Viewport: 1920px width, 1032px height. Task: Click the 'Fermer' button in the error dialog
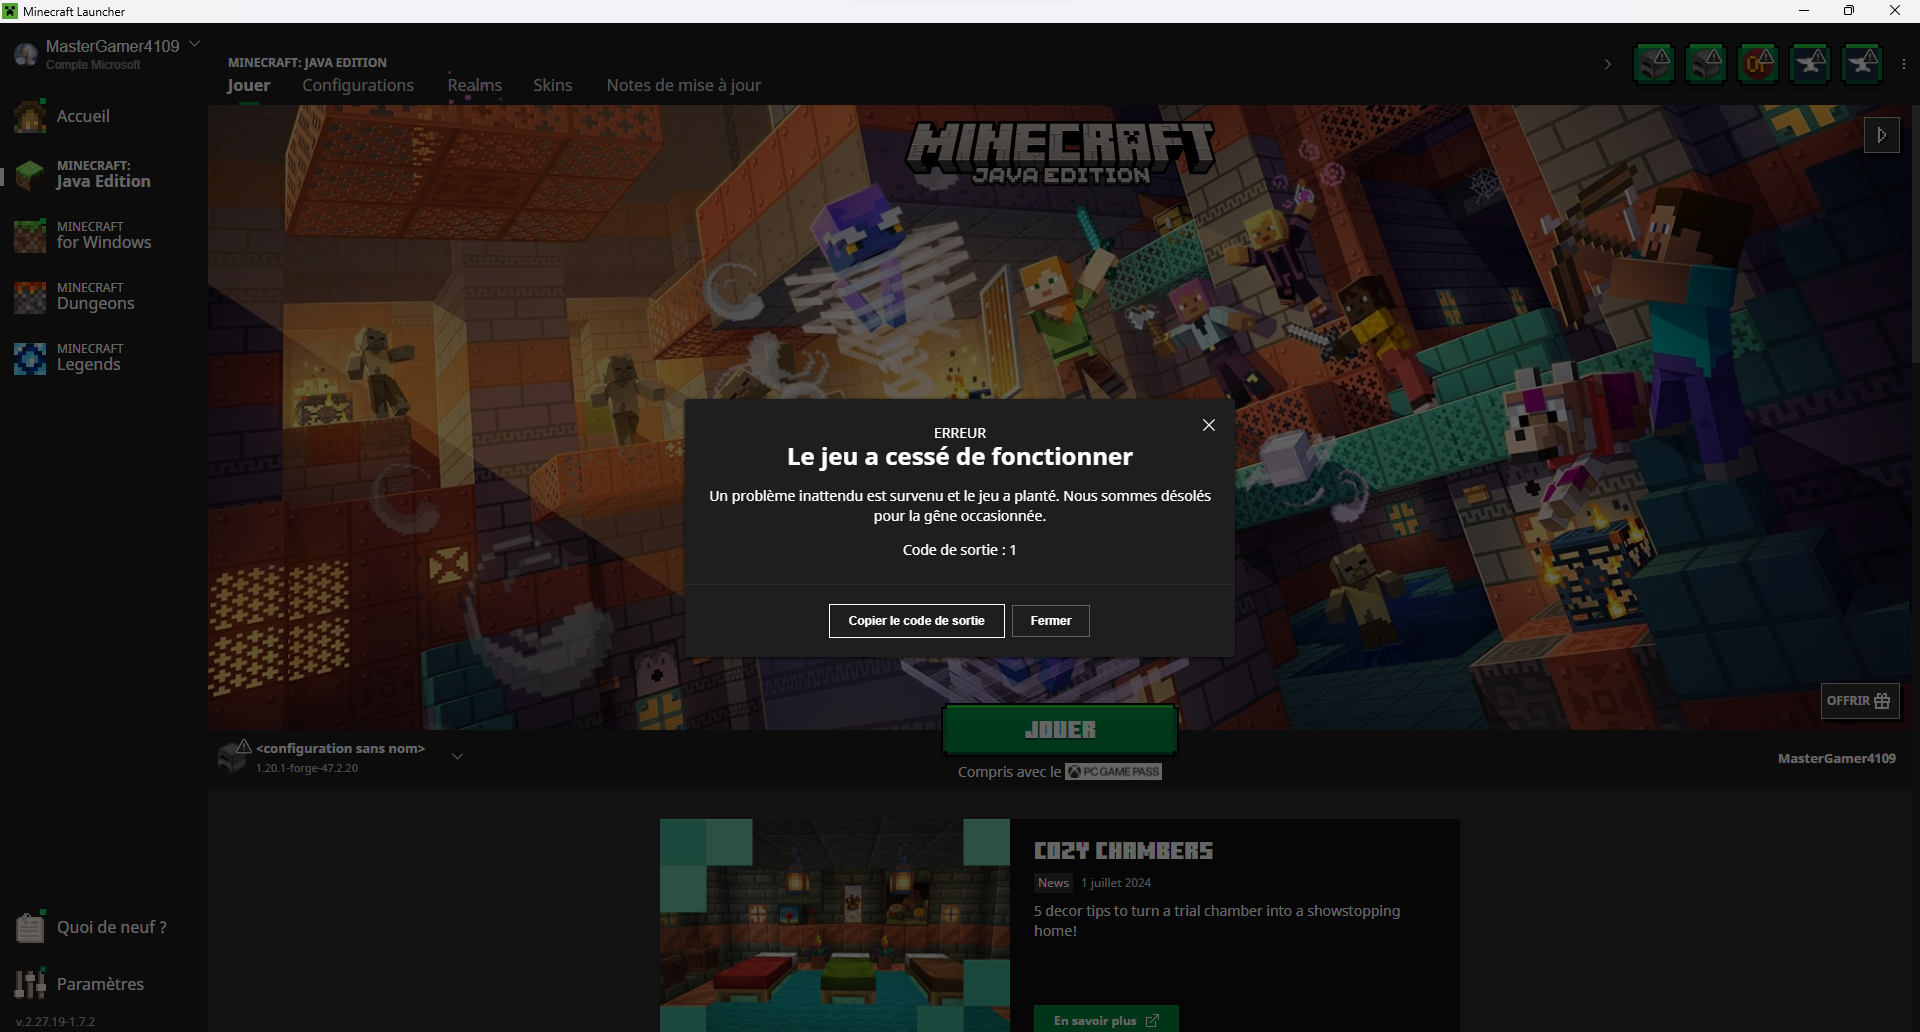(x=1050, y=621)
